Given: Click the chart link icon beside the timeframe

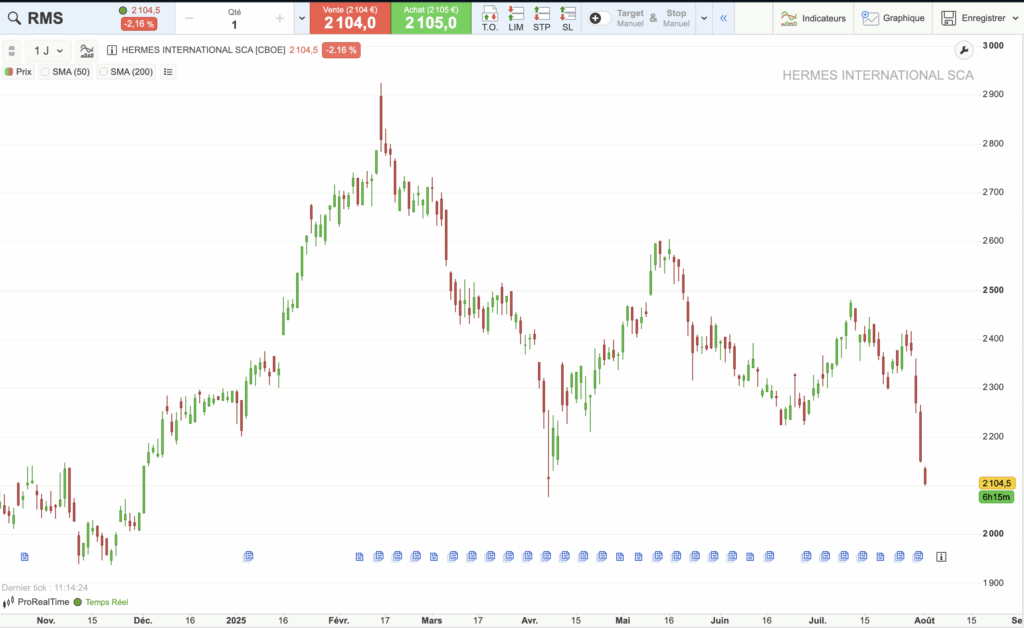Looking at the screenshot, I should tap(11, 51).
